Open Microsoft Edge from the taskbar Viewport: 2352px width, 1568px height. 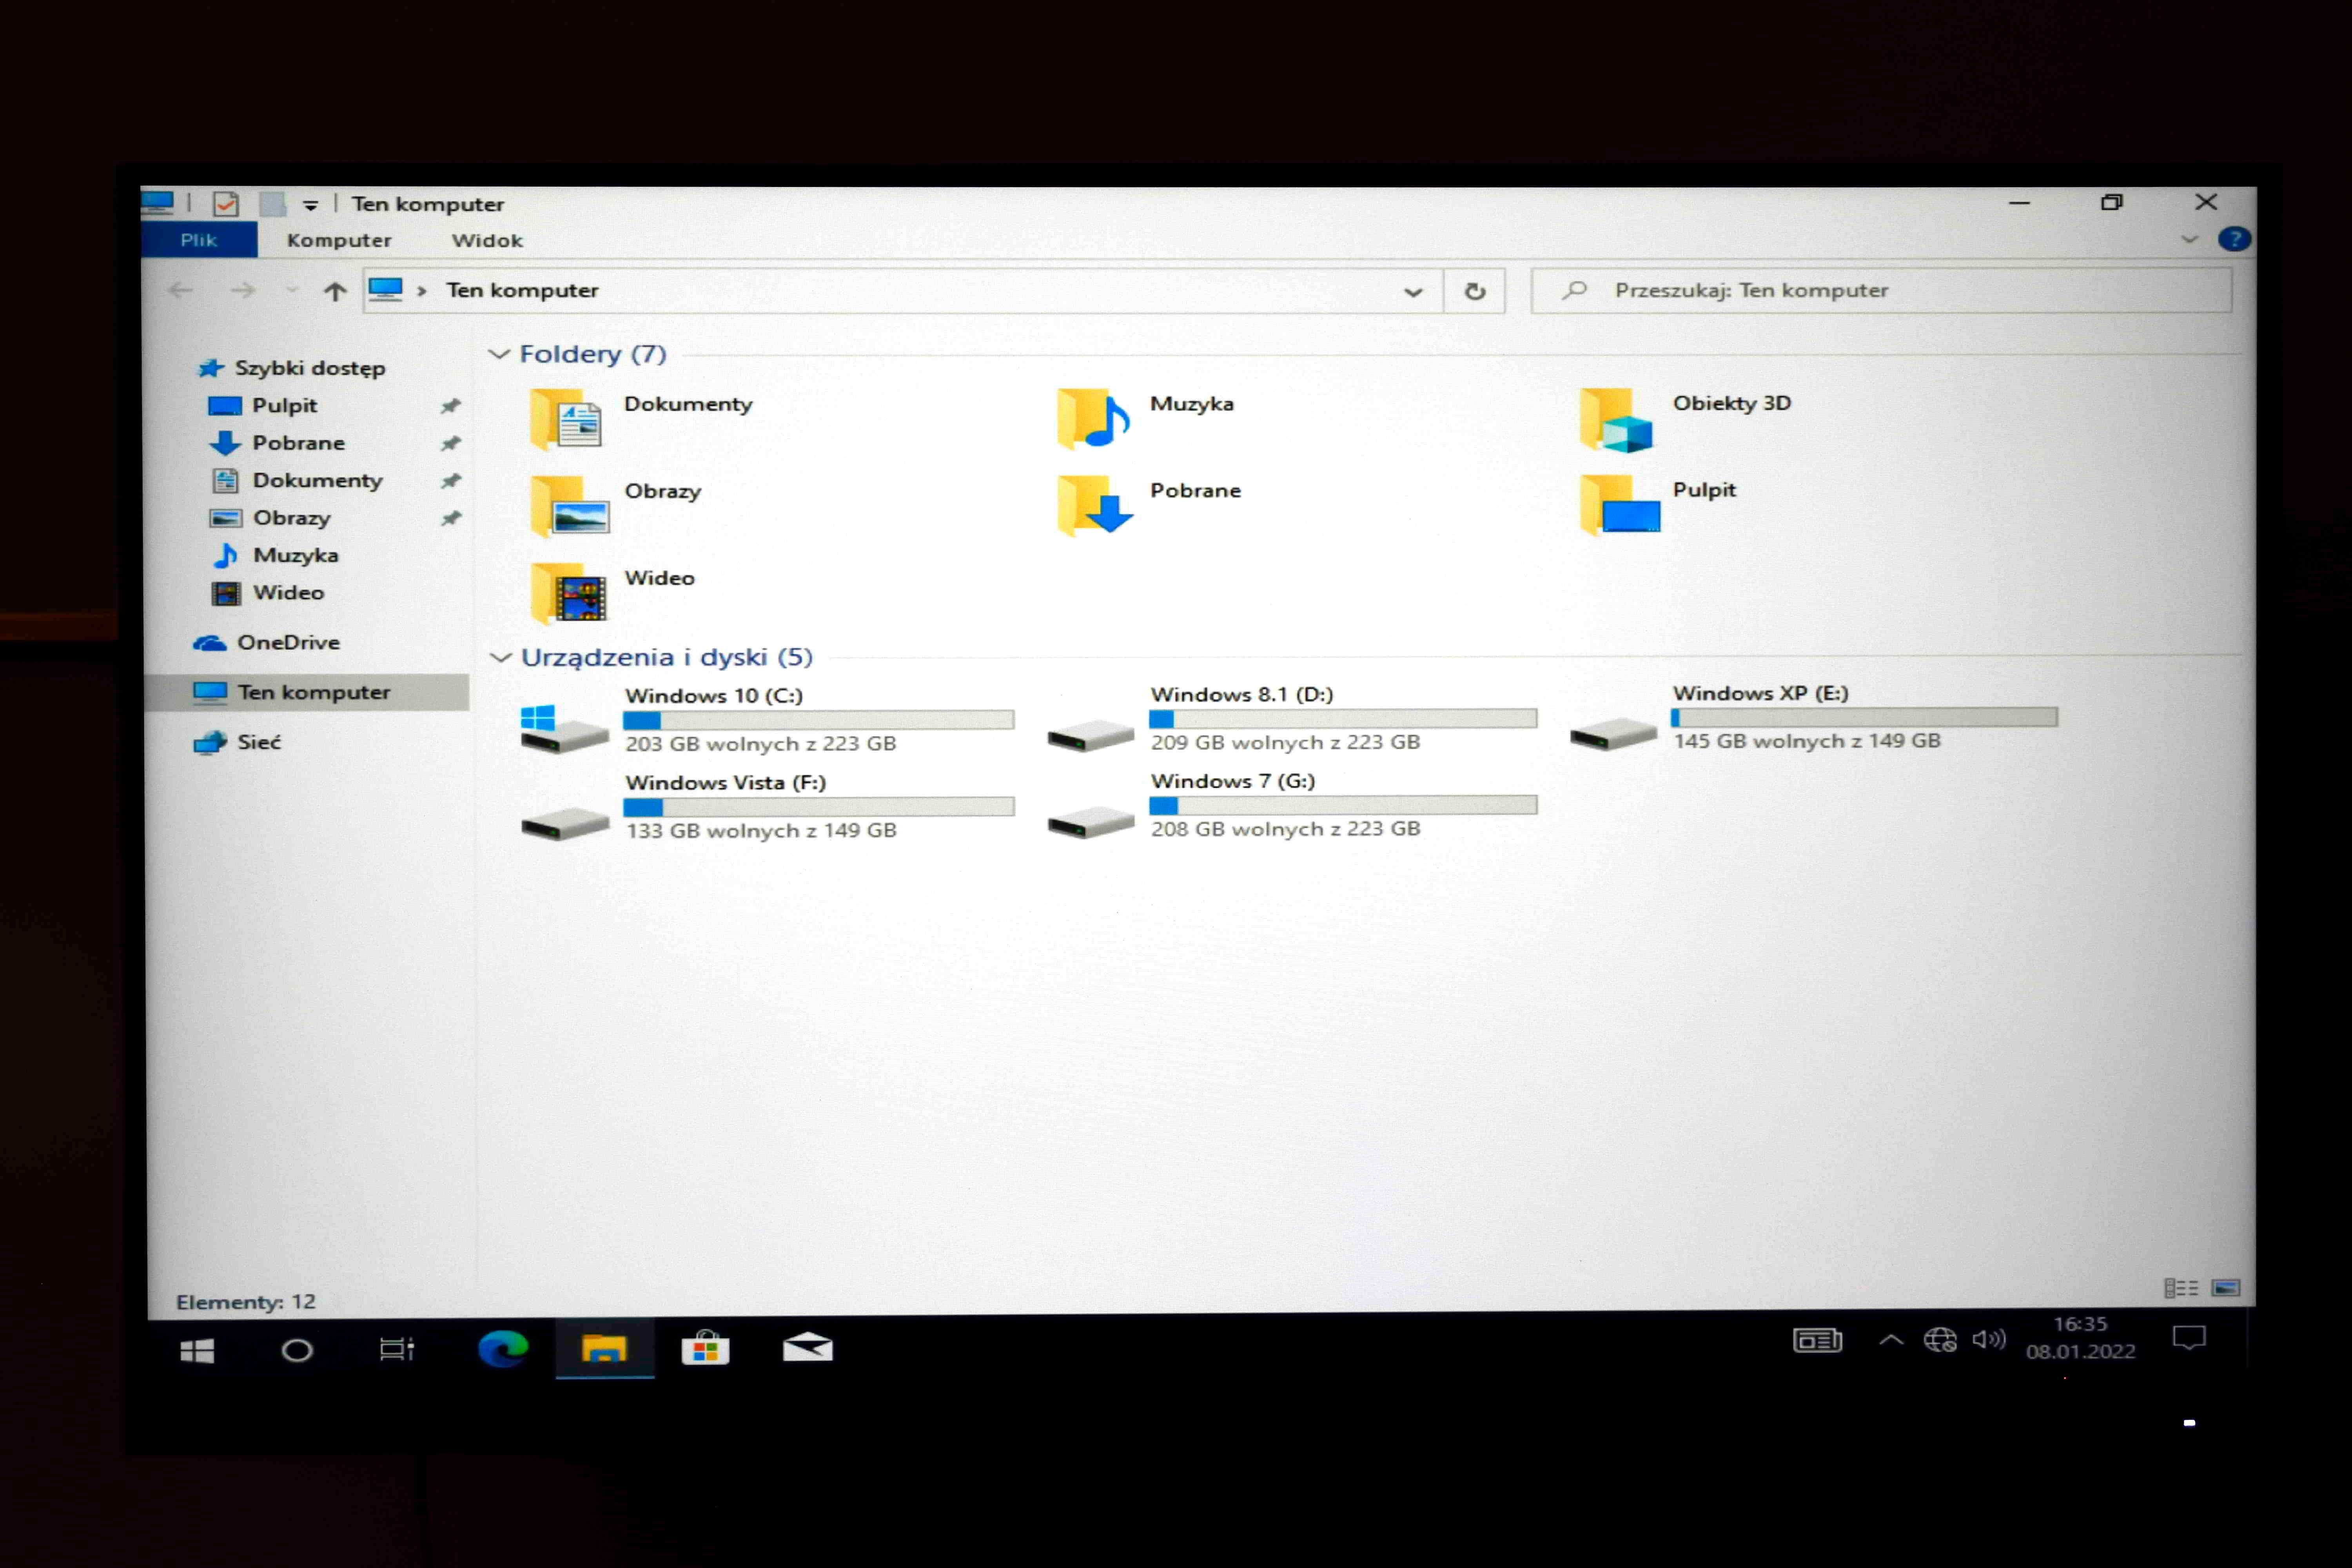point(502,1349)
